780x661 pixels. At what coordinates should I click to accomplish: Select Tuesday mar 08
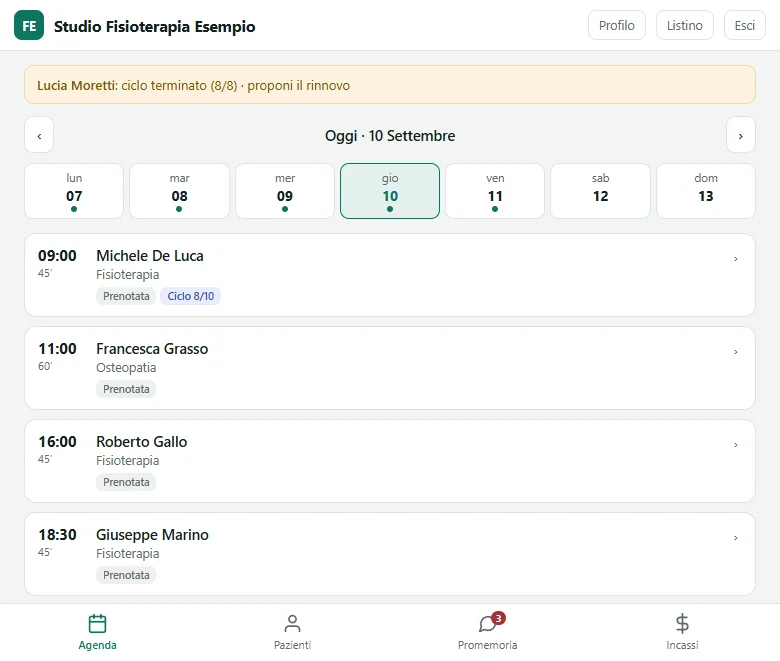click(179, 191)
